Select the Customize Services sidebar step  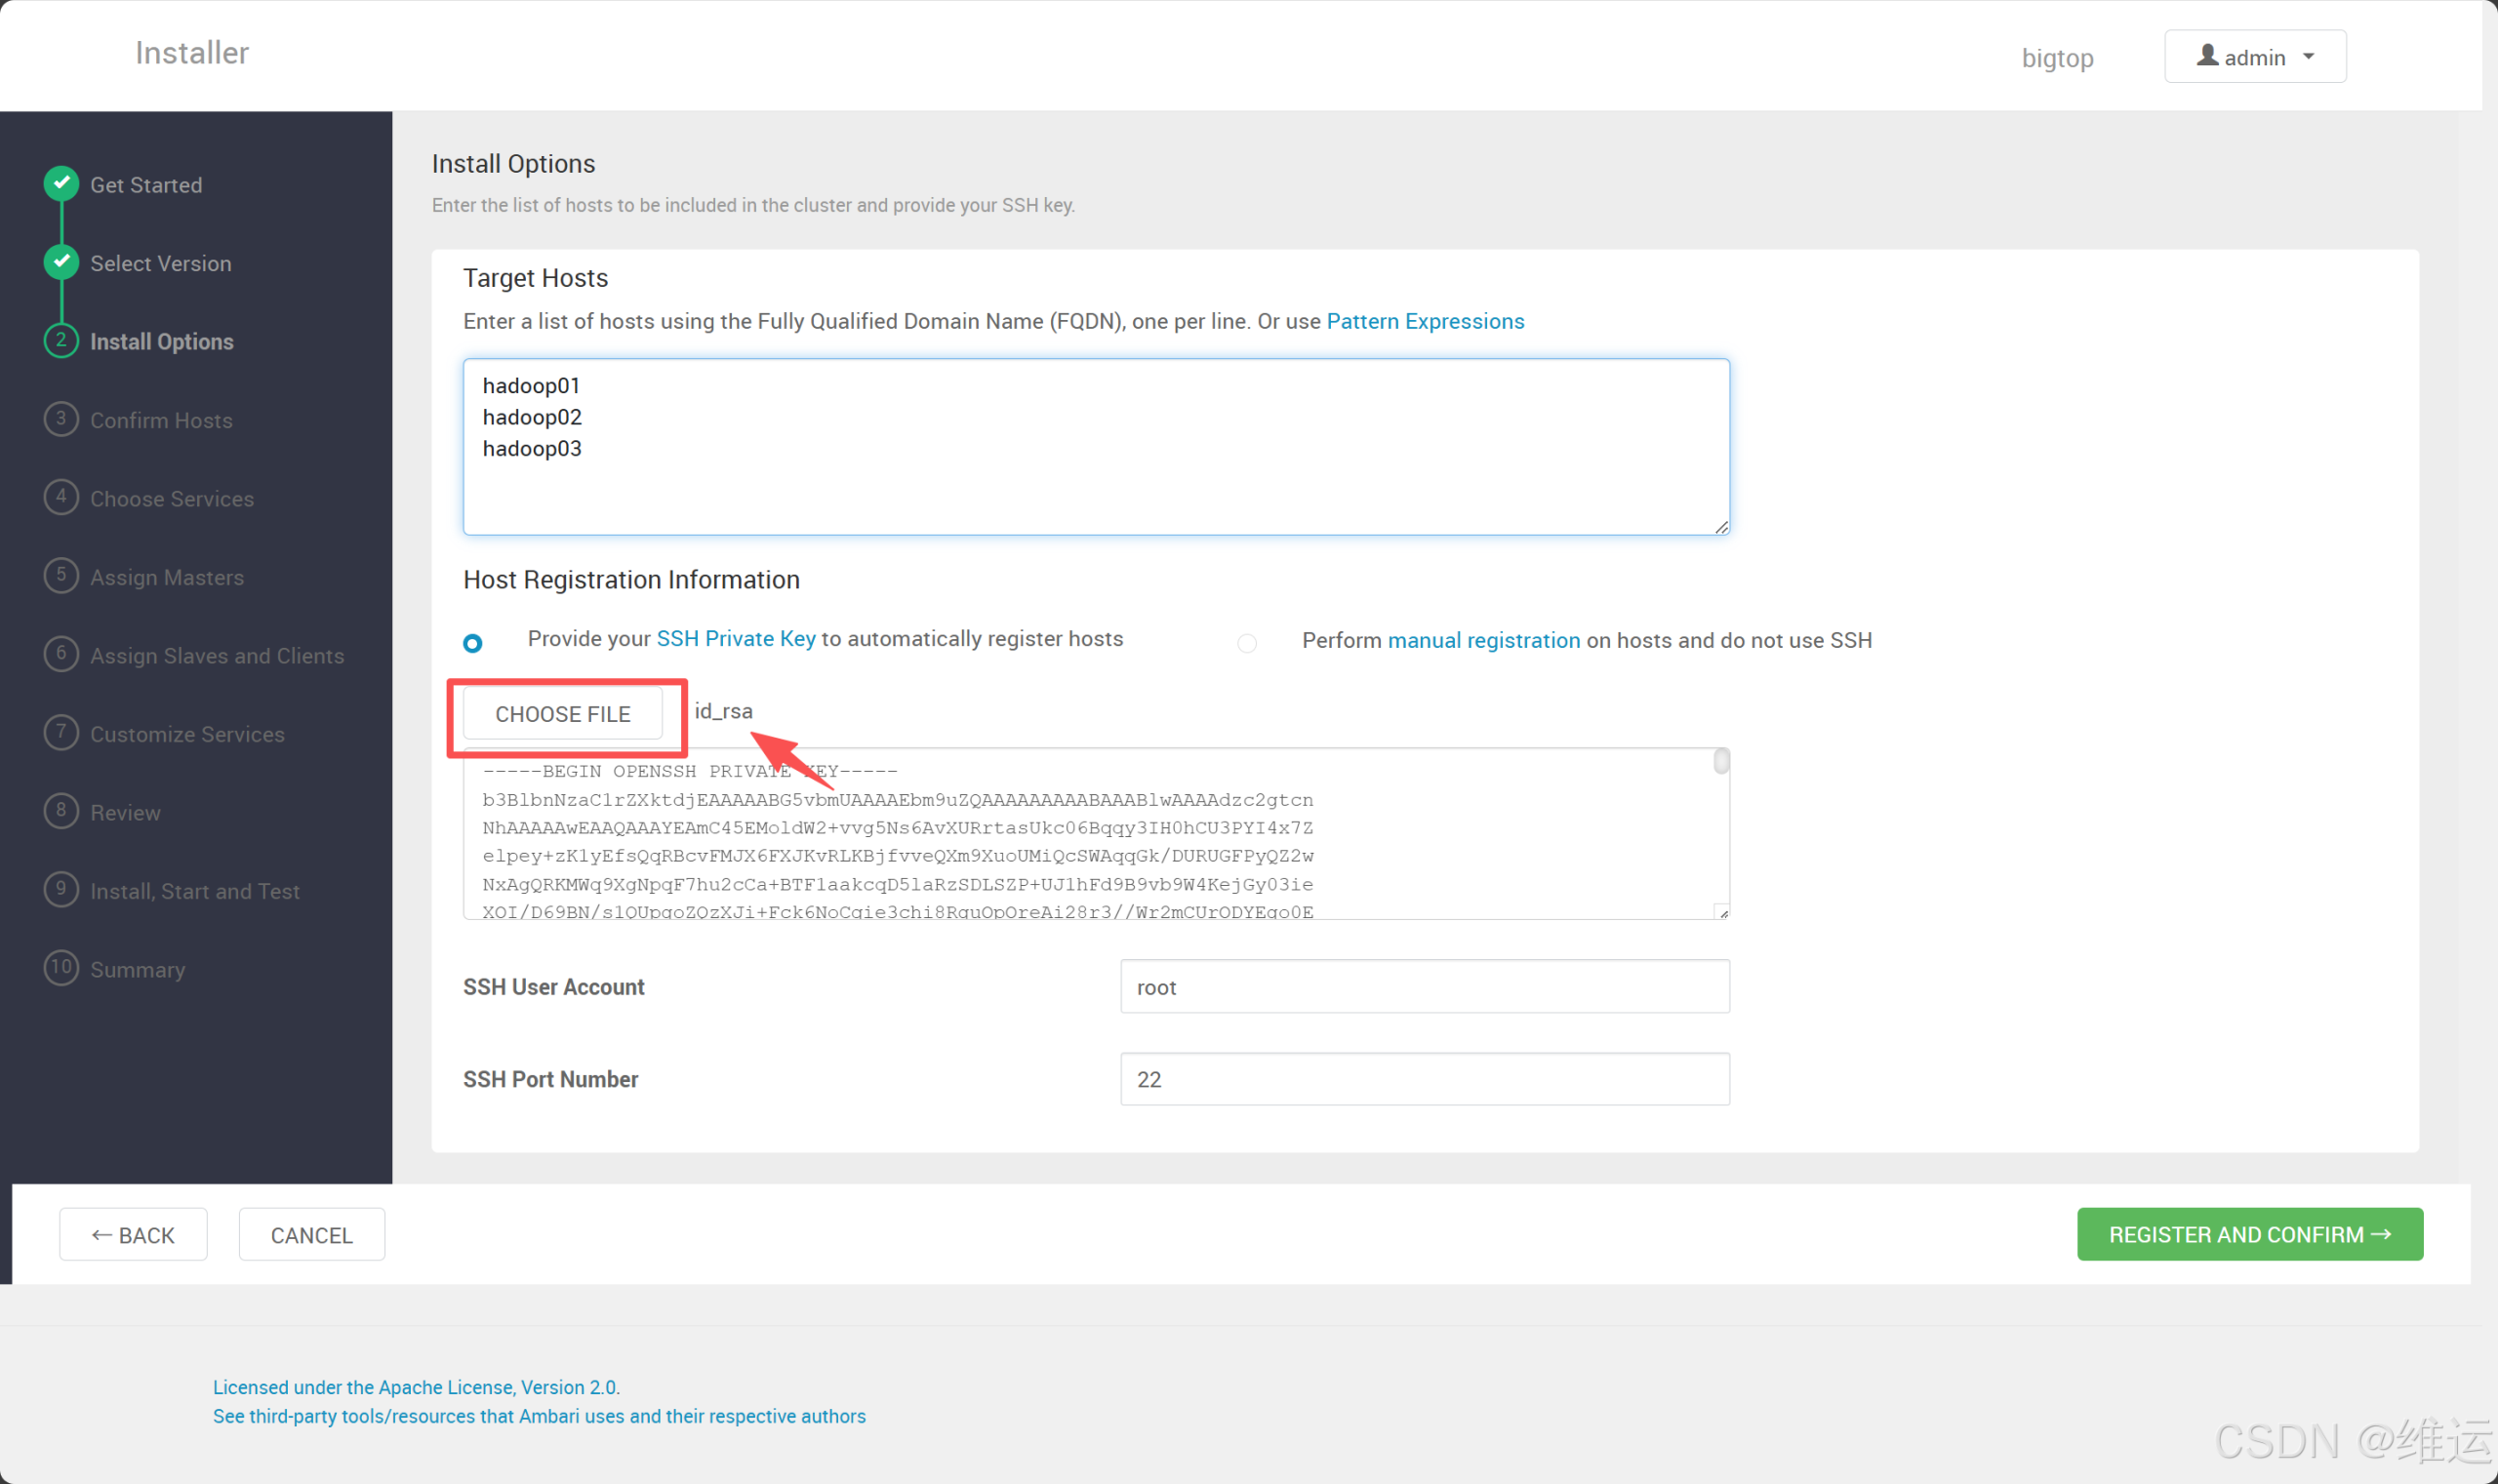(x=187, y=733)
